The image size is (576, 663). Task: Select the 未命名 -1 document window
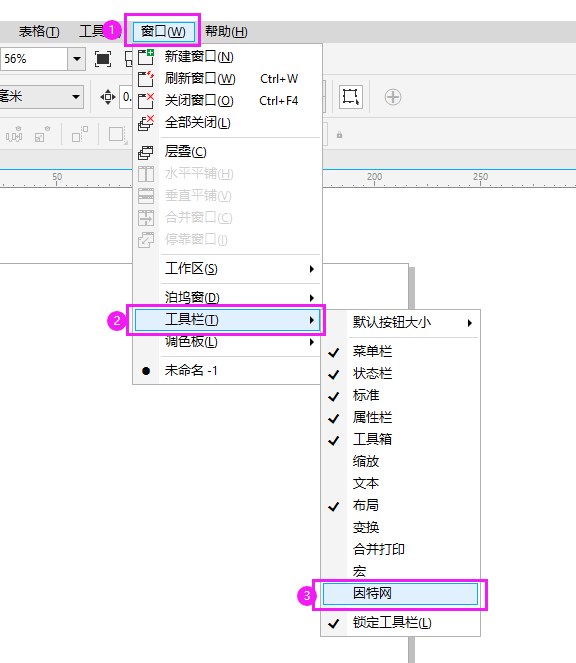click(228, 370)
